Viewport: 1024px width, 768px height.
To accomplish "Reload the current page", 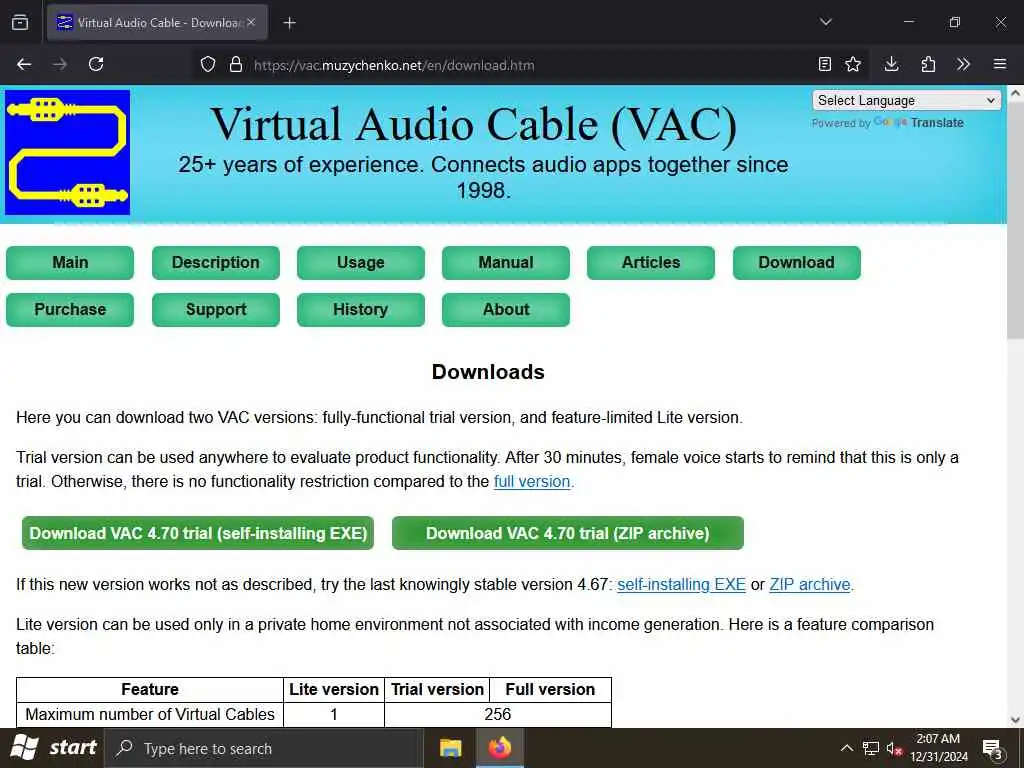I will (x=96, y=64).
